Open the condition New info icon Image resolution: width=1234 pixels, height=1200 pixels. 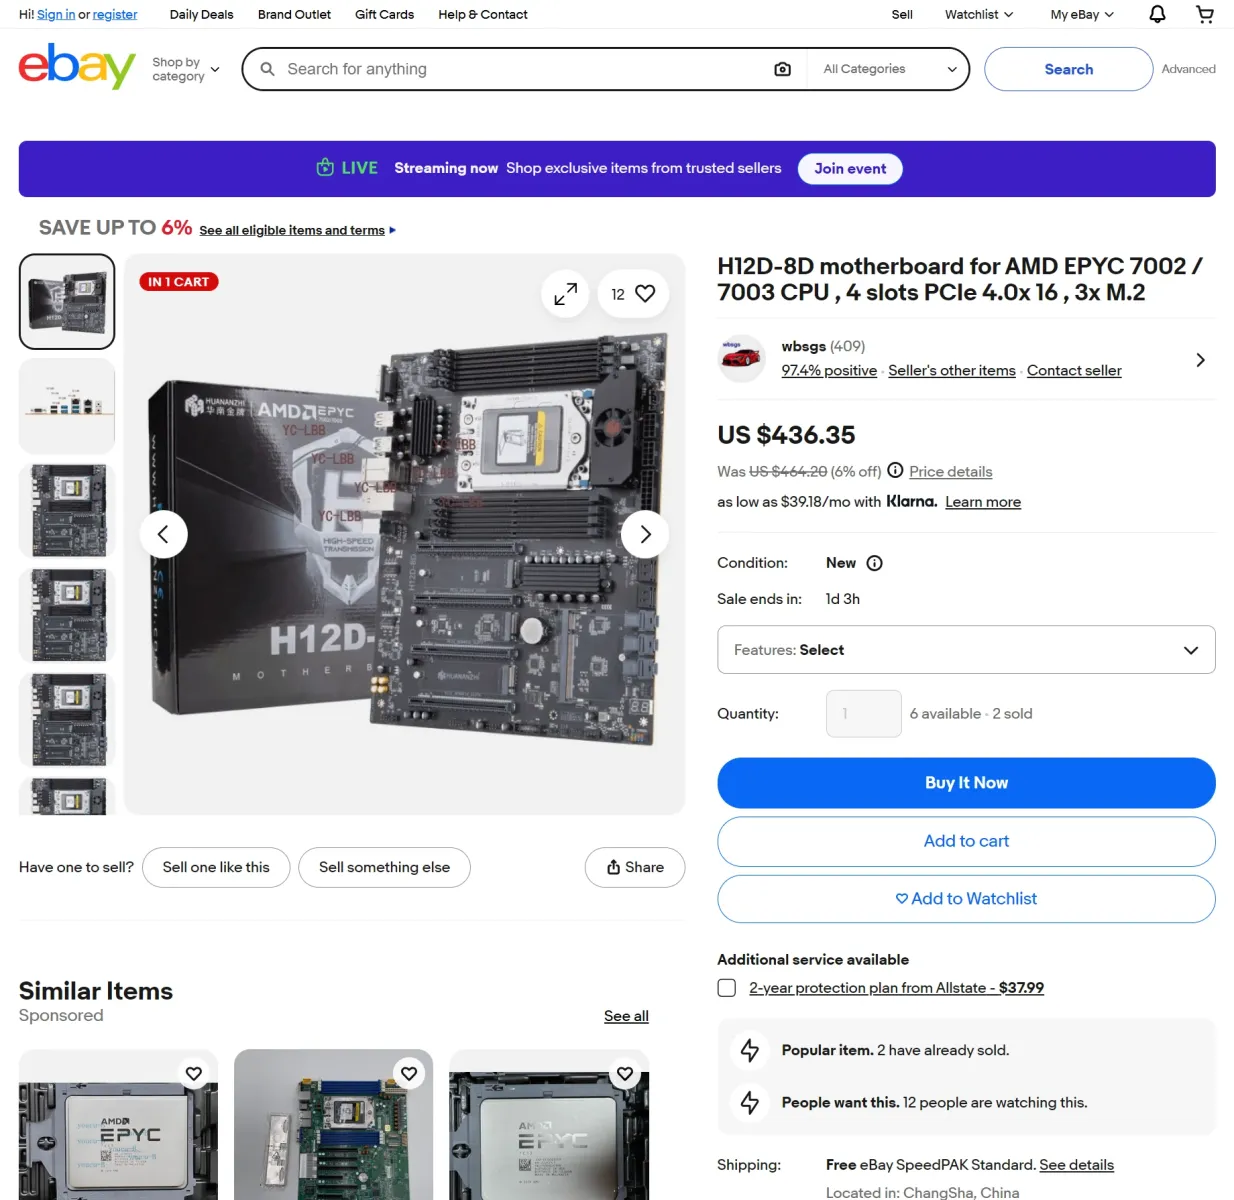coord(874,563)
